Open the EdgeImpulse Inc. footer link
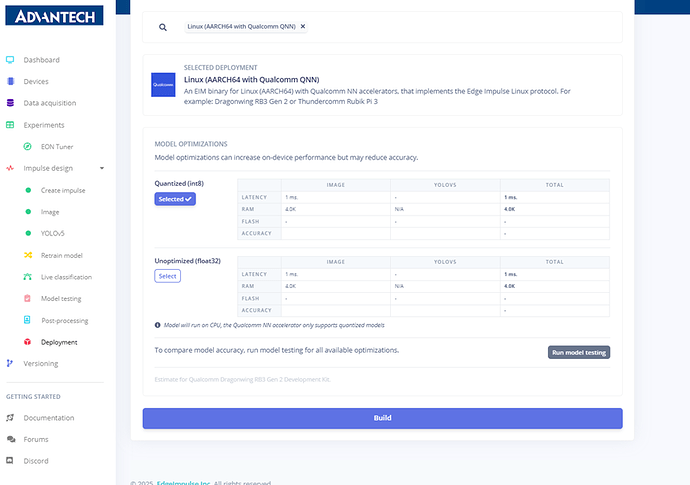Image resolution: width=690 pixels, height=485 pixels. click(184, 483)
